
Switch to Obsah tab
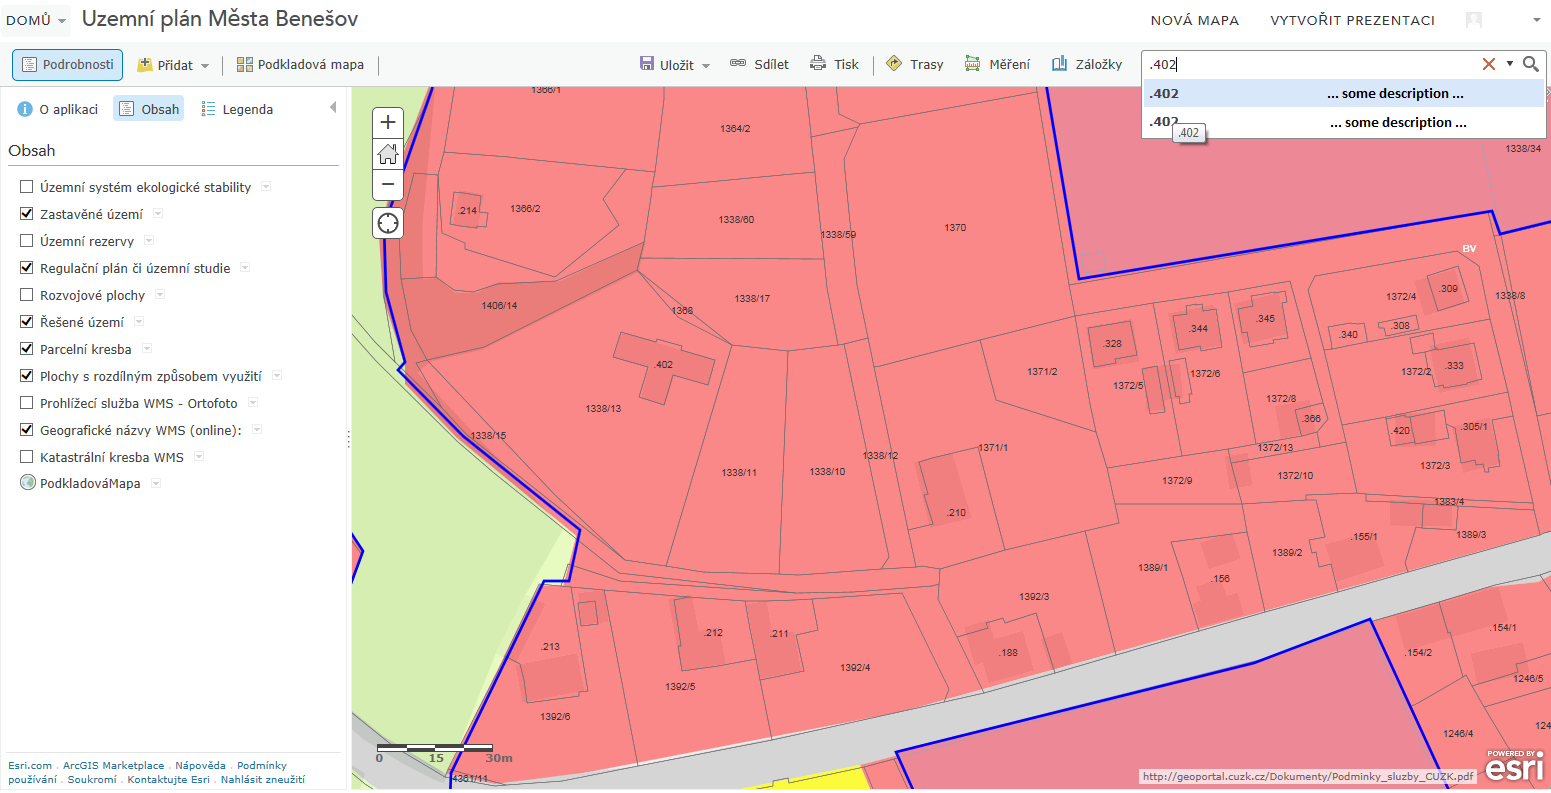point(149,109)
